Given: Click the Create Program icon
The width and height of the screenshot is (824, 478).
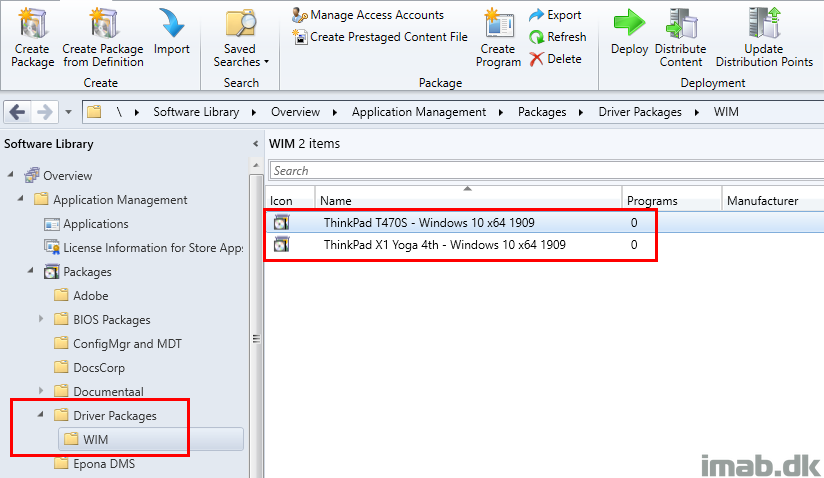Looking at the screenshot, I should [498, 24].
